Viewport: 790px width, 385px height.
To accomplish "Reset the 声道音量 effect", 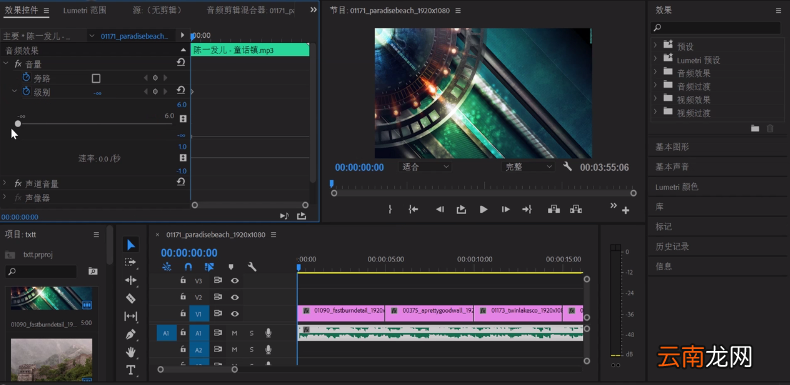I will (x=181, y=182).
